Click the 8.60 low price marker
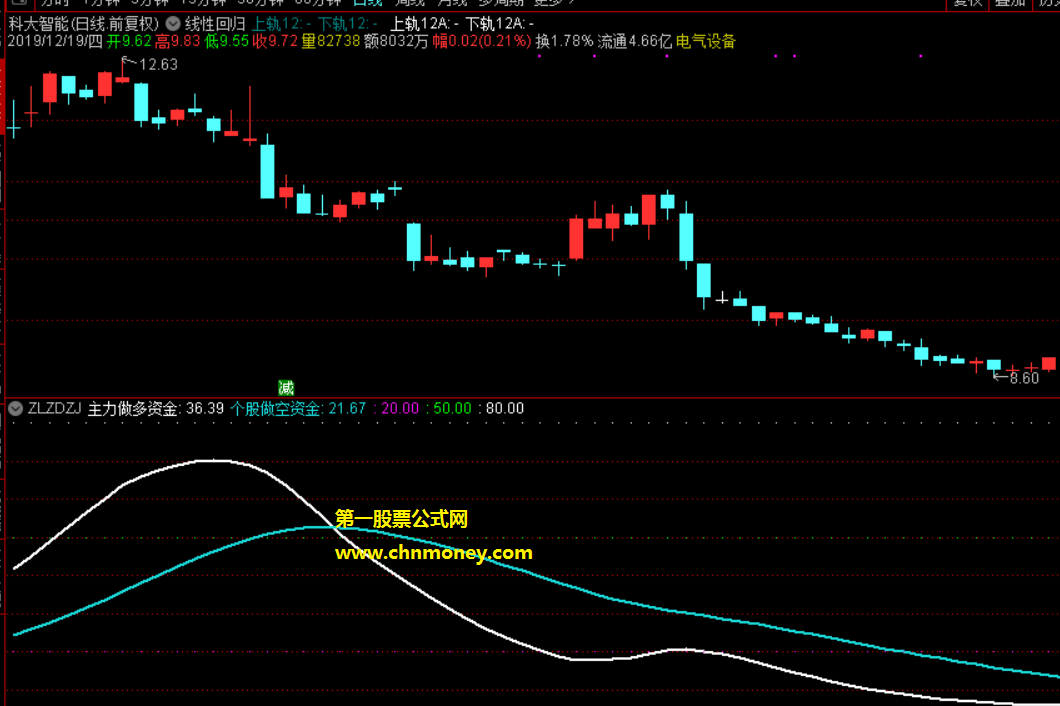This screenshot has width=1060, height=706. [1023, 378]
